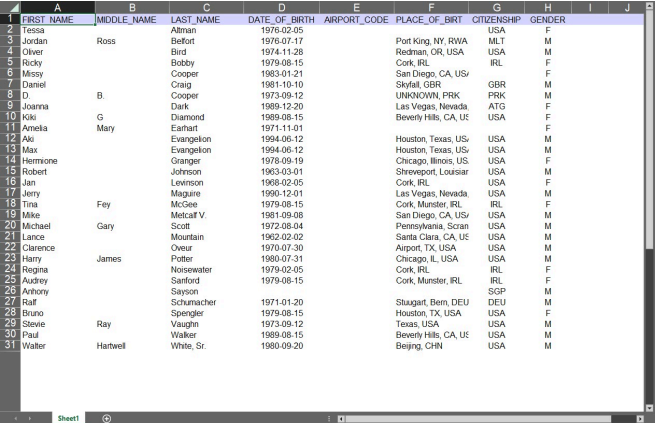Click the last name cell Spengler
Screen dimensions: 655x423
[x=206, y=313]
